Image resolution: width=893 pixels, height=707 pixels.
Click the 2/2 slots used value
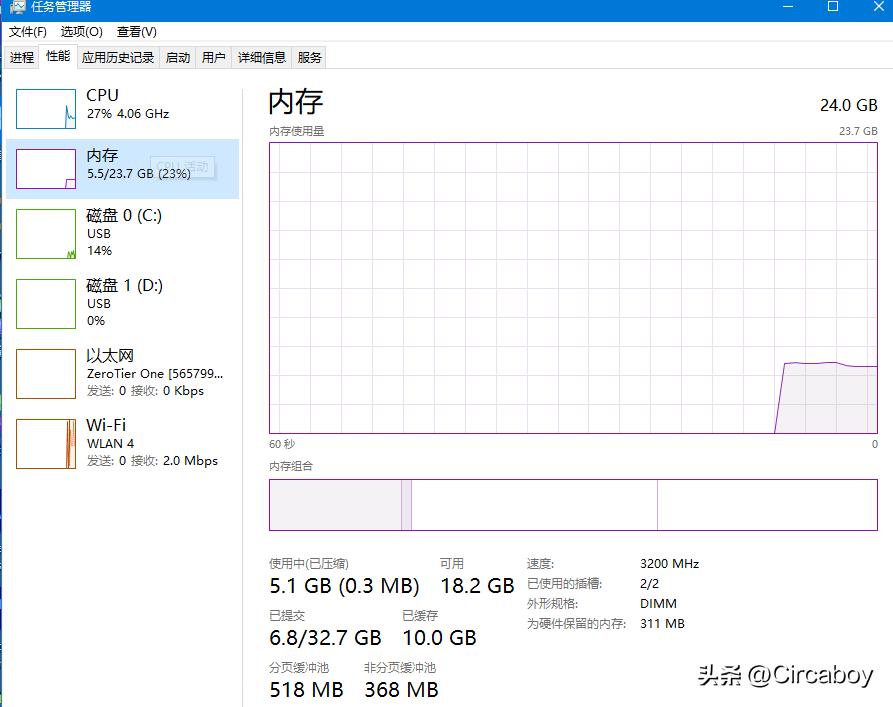[649, 583]
